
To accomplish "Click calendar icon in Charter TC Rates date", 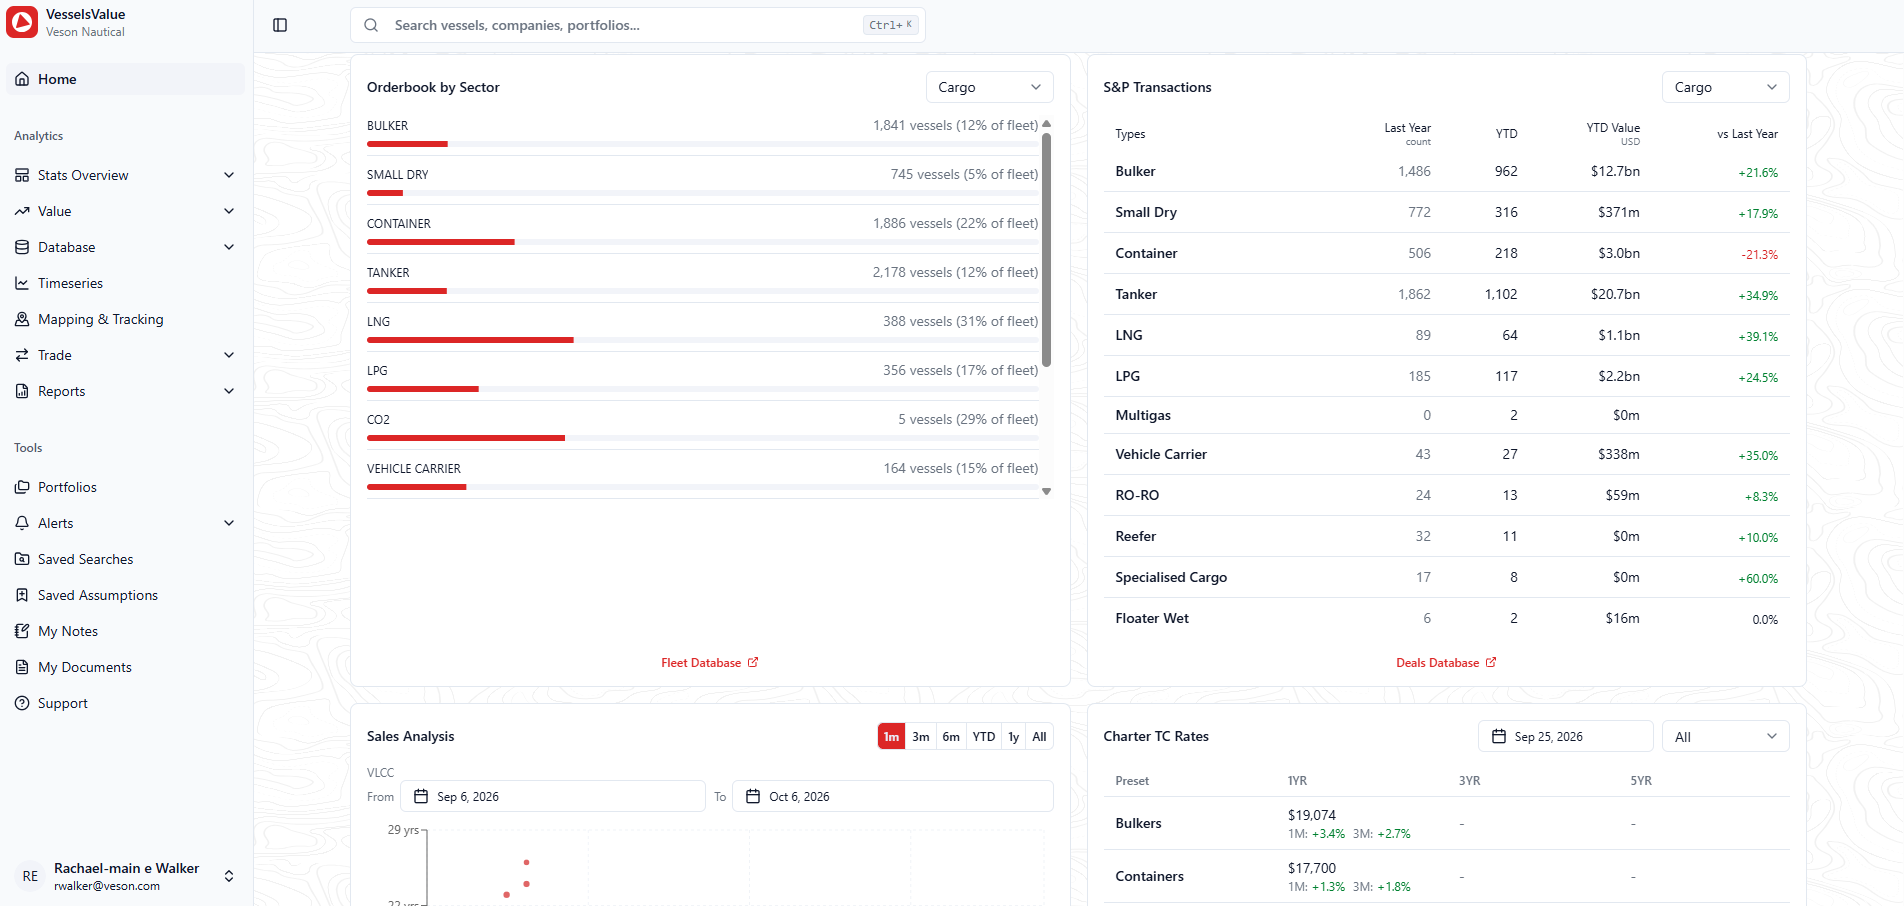I will (x=1499, y=736).
